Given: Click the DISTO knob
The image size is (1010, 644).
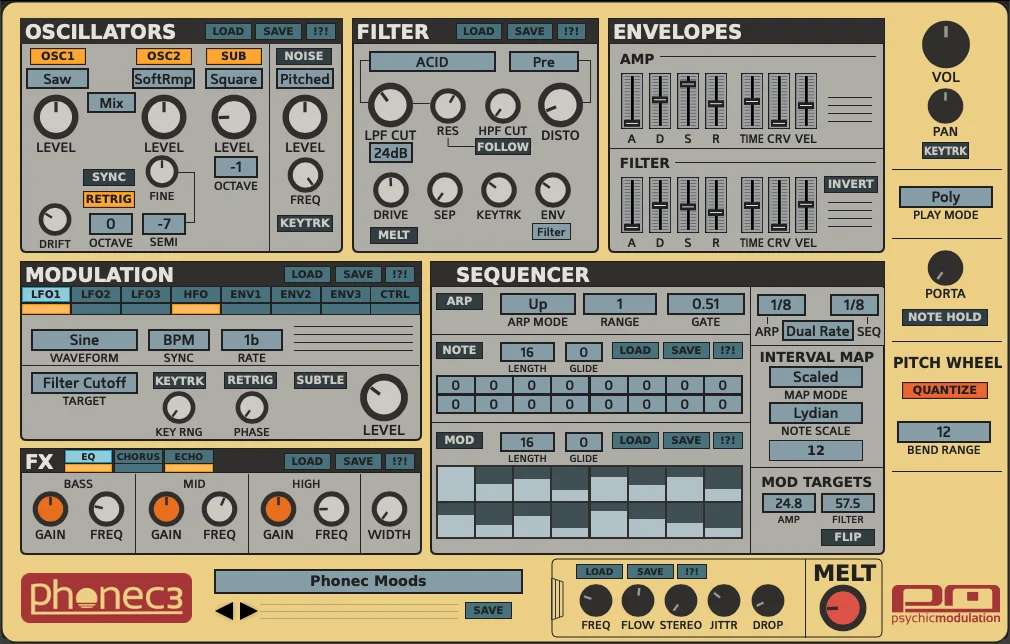Looking at the screenshot, I should (x=560, y=104).
